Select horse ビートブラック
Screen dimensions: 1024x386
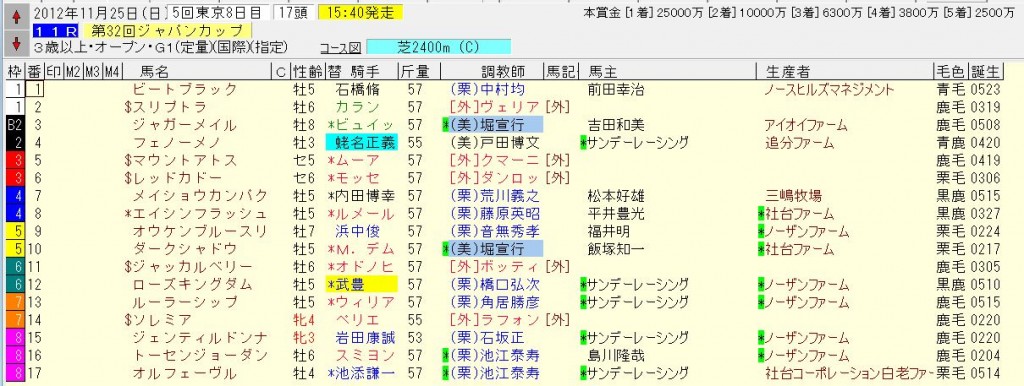(184, 89)
